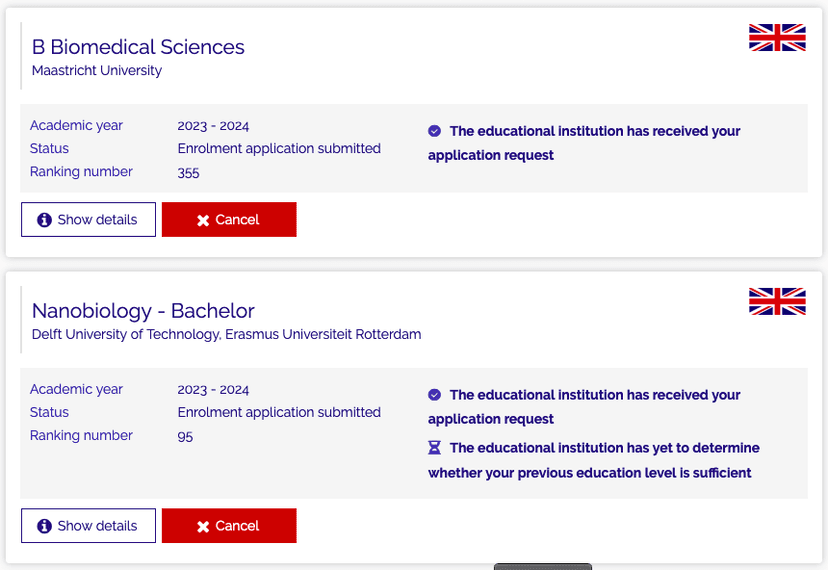Click the checkmark icon in Nanobiology status

[x=435, y=395]
